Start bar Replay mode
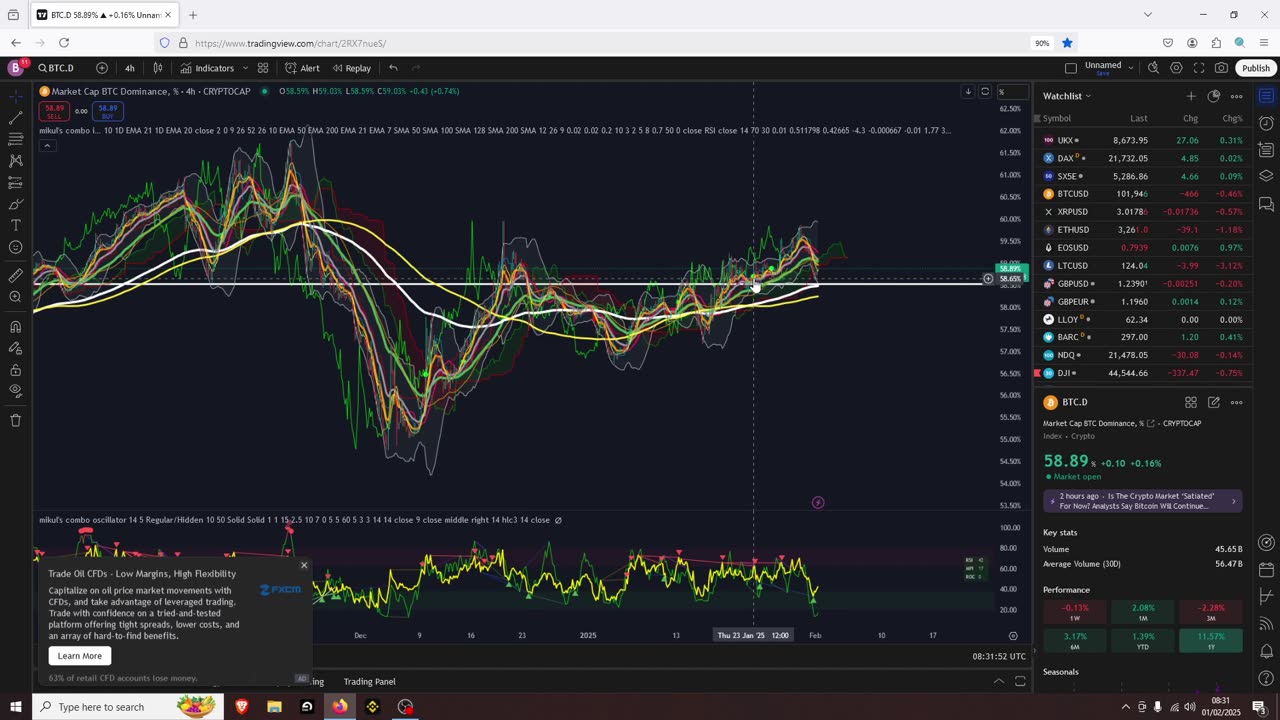The height and width of the screenshot is (720, 1280). (352, 68)
